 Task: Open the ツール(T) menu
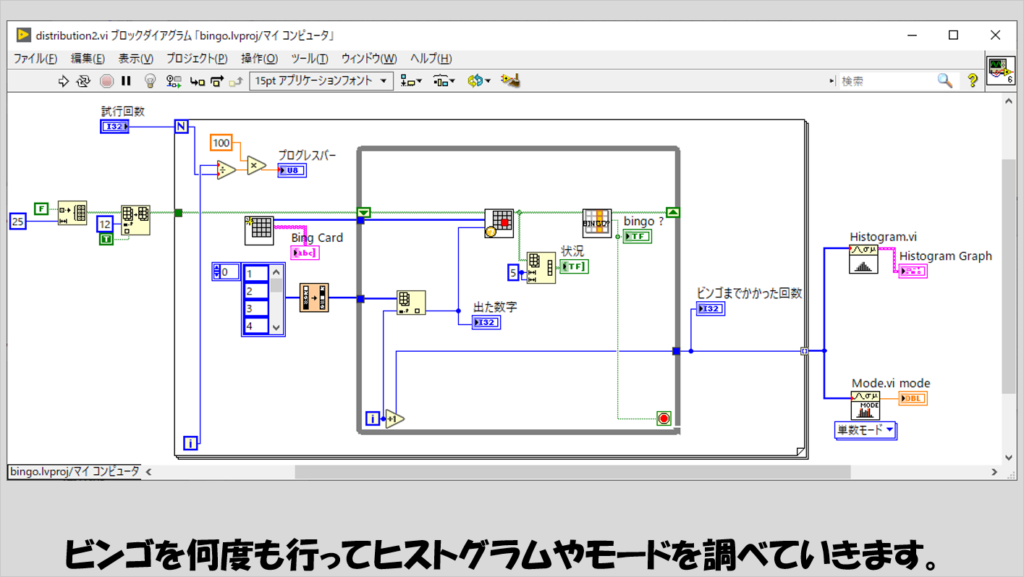tap(308, 59)
